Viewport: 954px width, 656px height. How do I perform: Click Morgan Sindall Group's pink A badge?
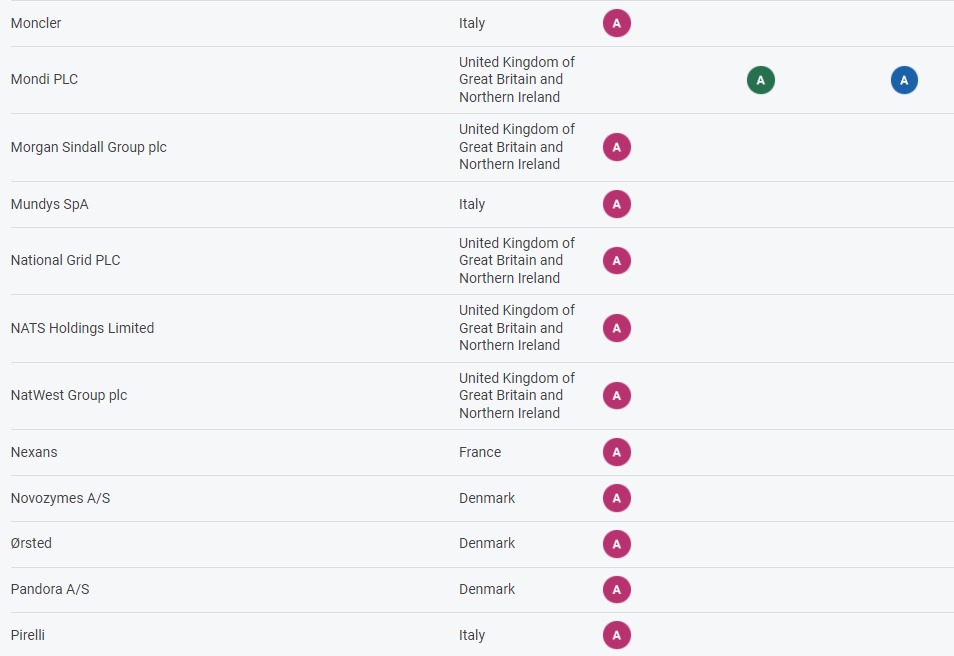point(616,147)
